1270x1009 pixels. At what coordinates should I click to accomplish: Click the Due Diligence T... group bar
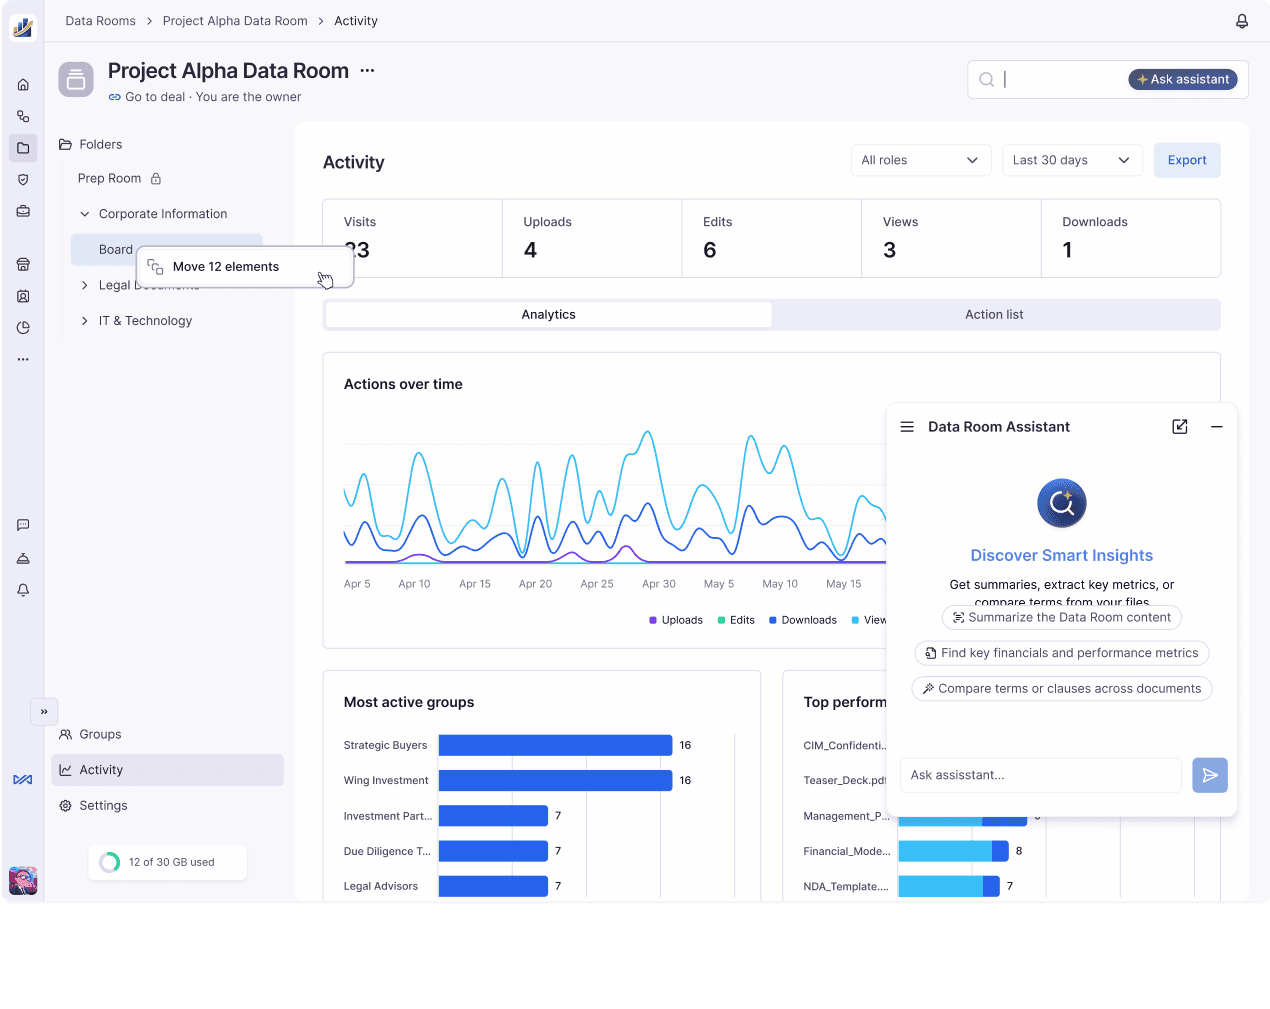(x=493, y=851)
